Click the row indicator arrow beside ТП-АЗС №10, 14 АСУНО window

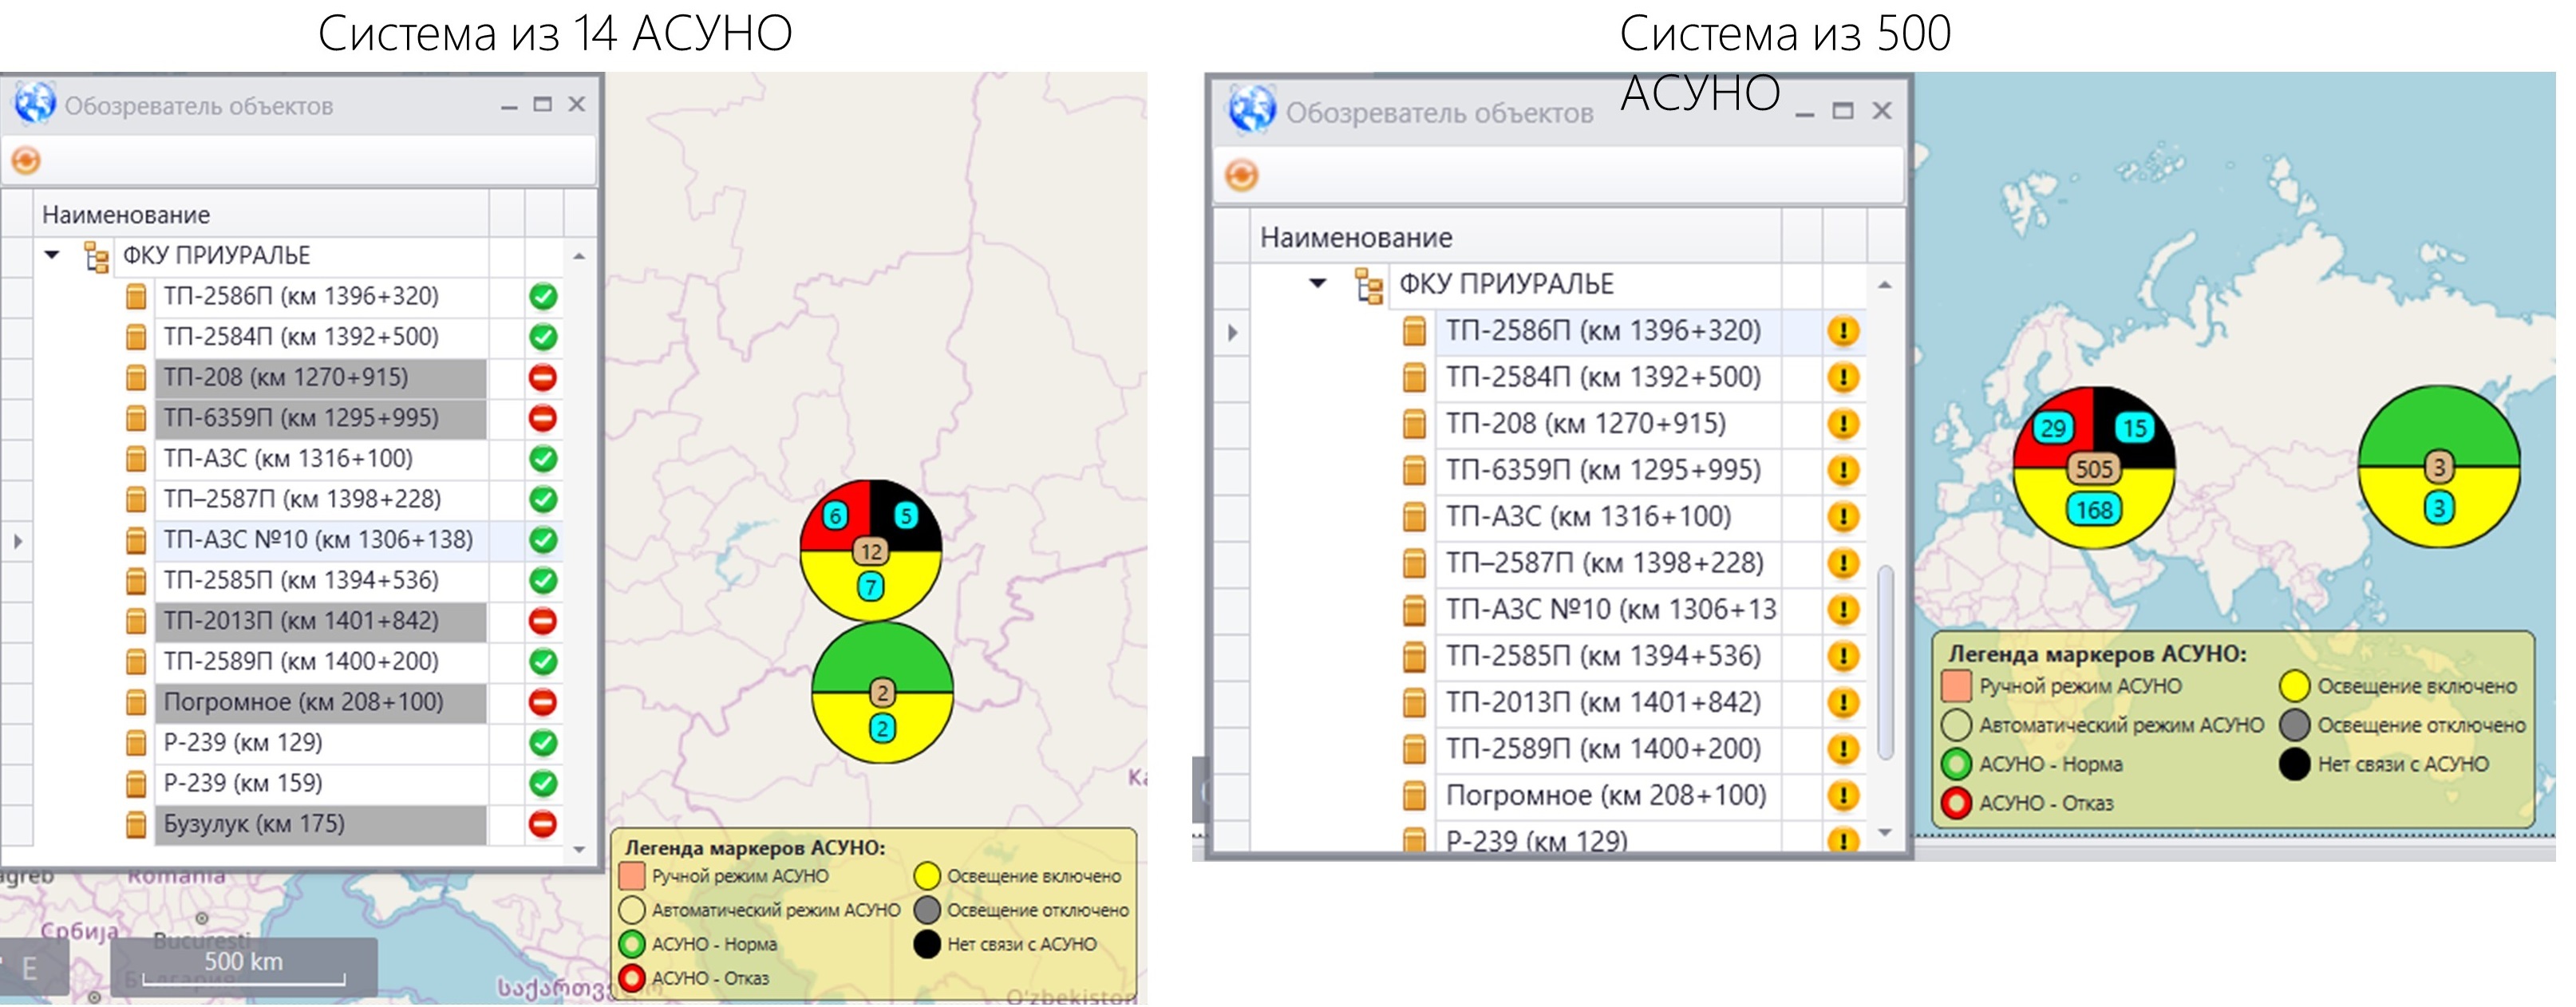(x=17, y=541)
